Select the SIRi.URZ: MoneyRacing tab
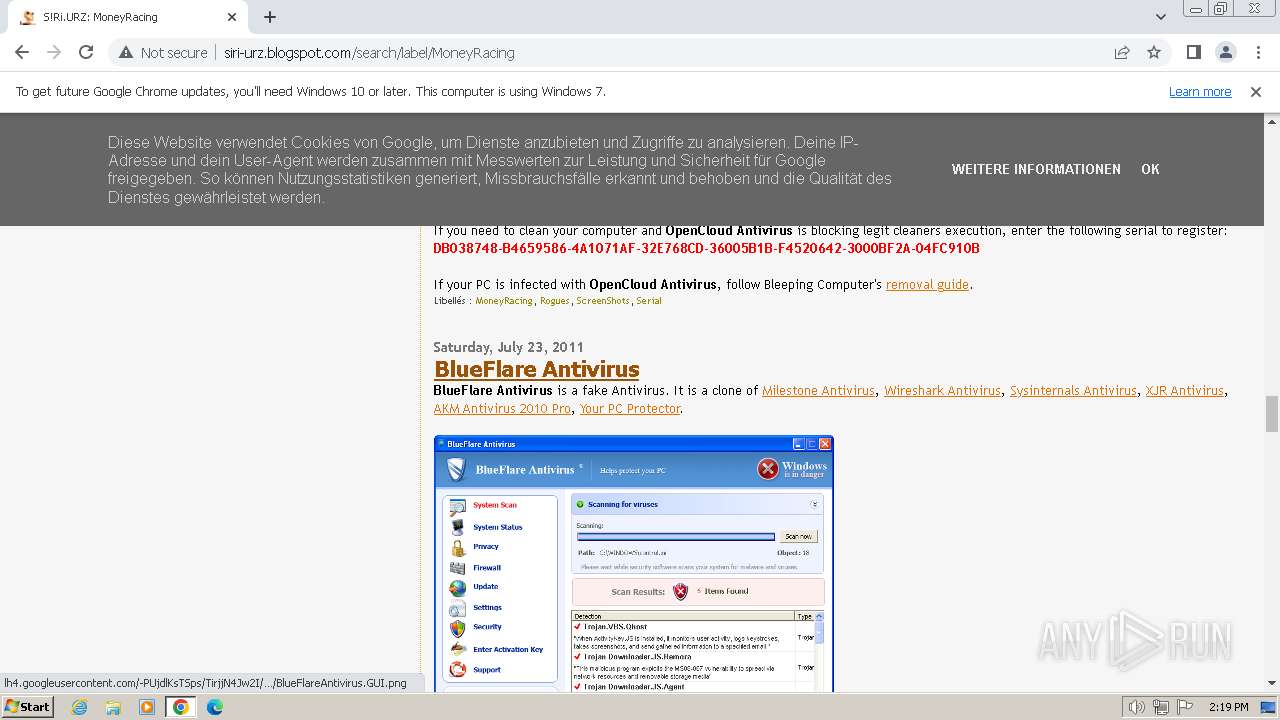1280x720 pixels. [x=128, y=17]
